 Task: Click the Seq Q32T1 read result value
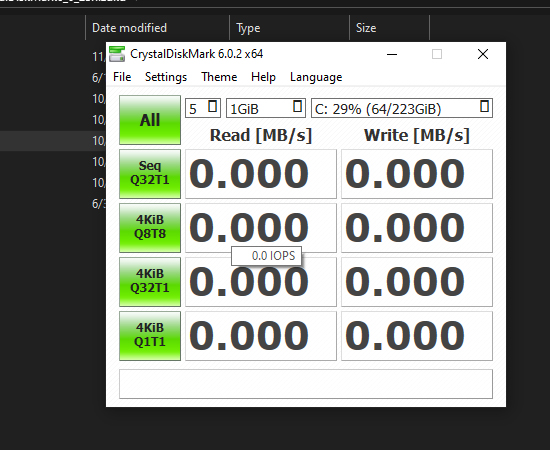pyautogui.click(x=261, y=174)
